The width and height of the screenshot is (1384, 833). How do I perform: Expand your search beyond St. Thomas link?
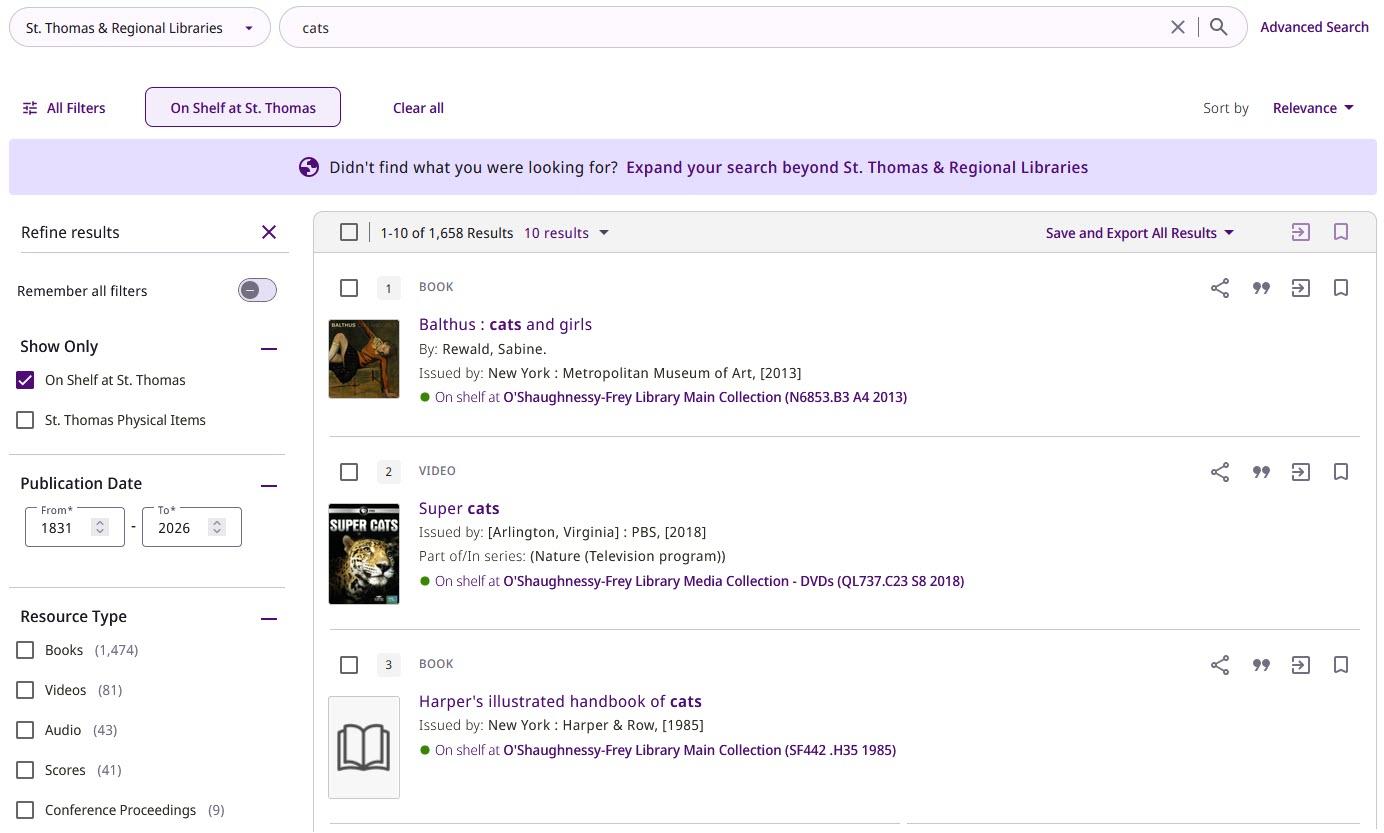click(857, 167)
